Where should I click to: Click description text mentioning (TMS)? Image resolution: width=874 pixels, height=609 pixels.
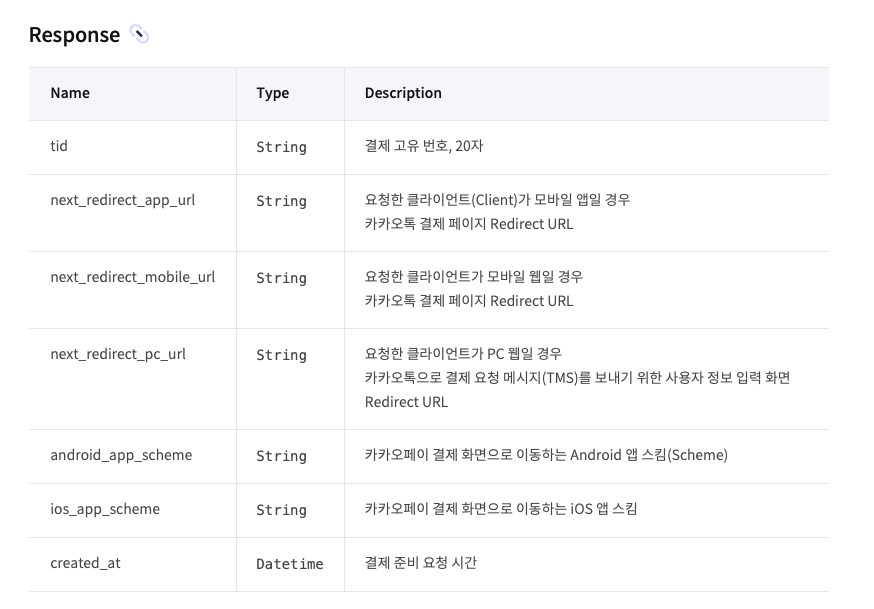[577, 378]
